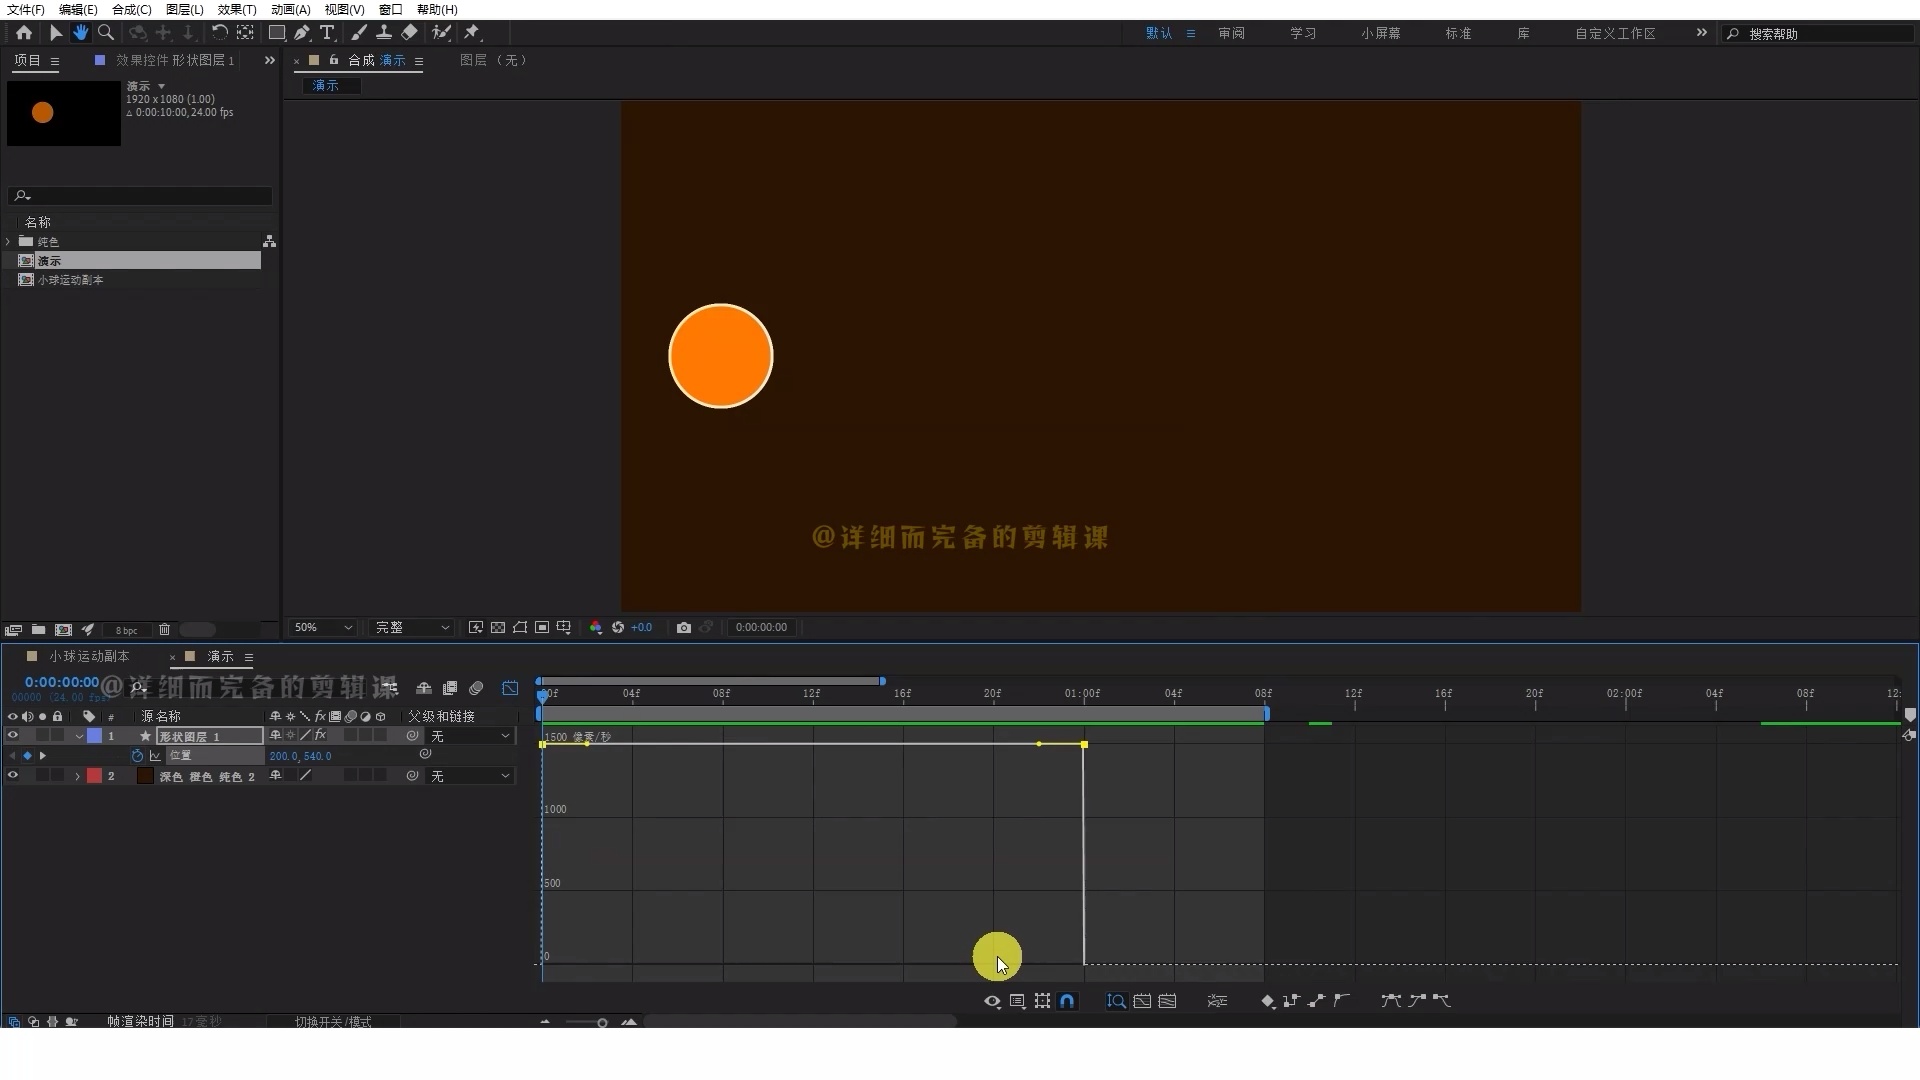Hide the shape layer 1 eye toggle
Screen dimensions: 1920x1080
(x=13, y=736)
